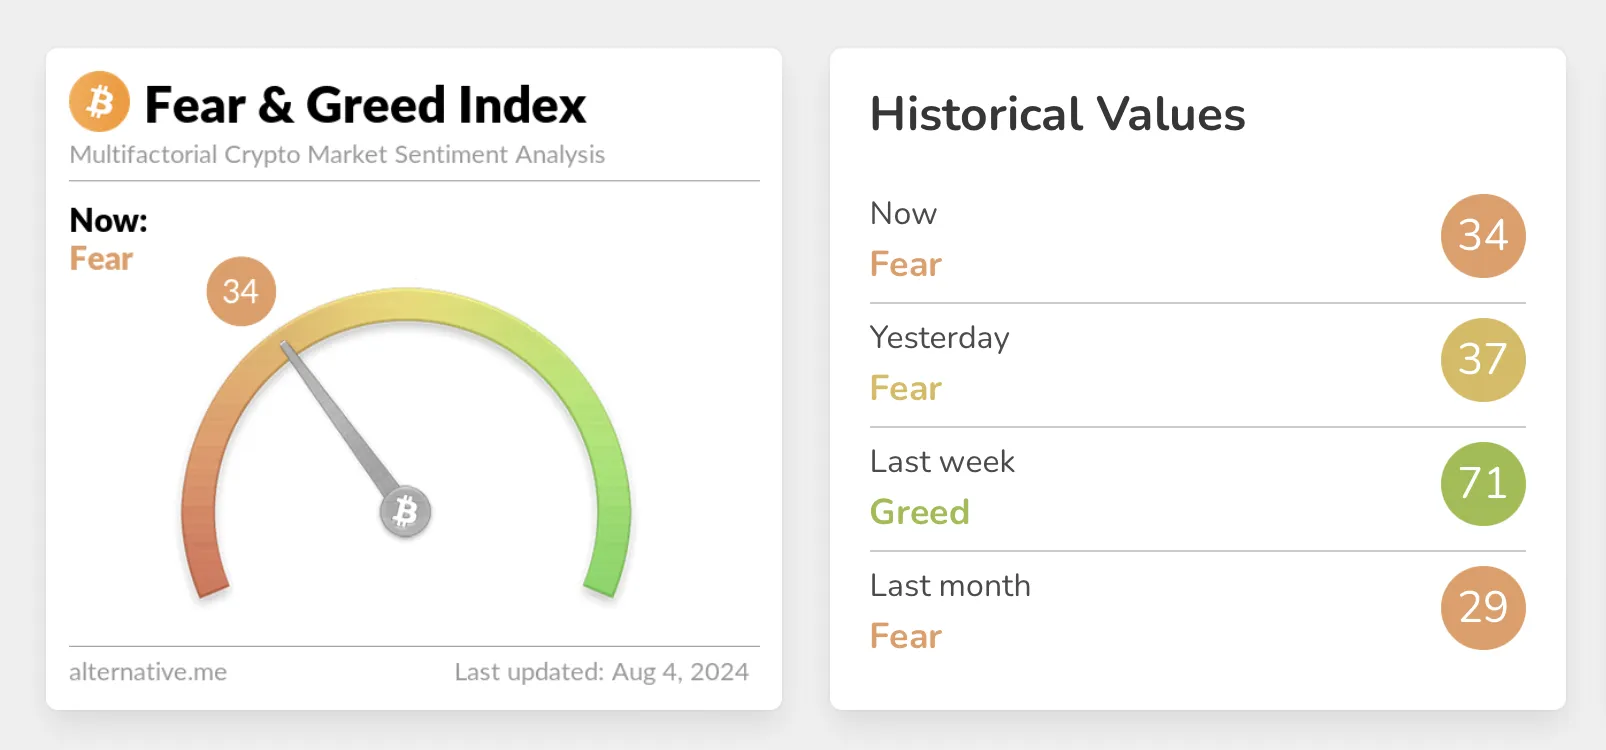This screenshot has height=750, width=1606.
Task: Click the orange Bitcoin logo icon
Action: coord(99,101)
